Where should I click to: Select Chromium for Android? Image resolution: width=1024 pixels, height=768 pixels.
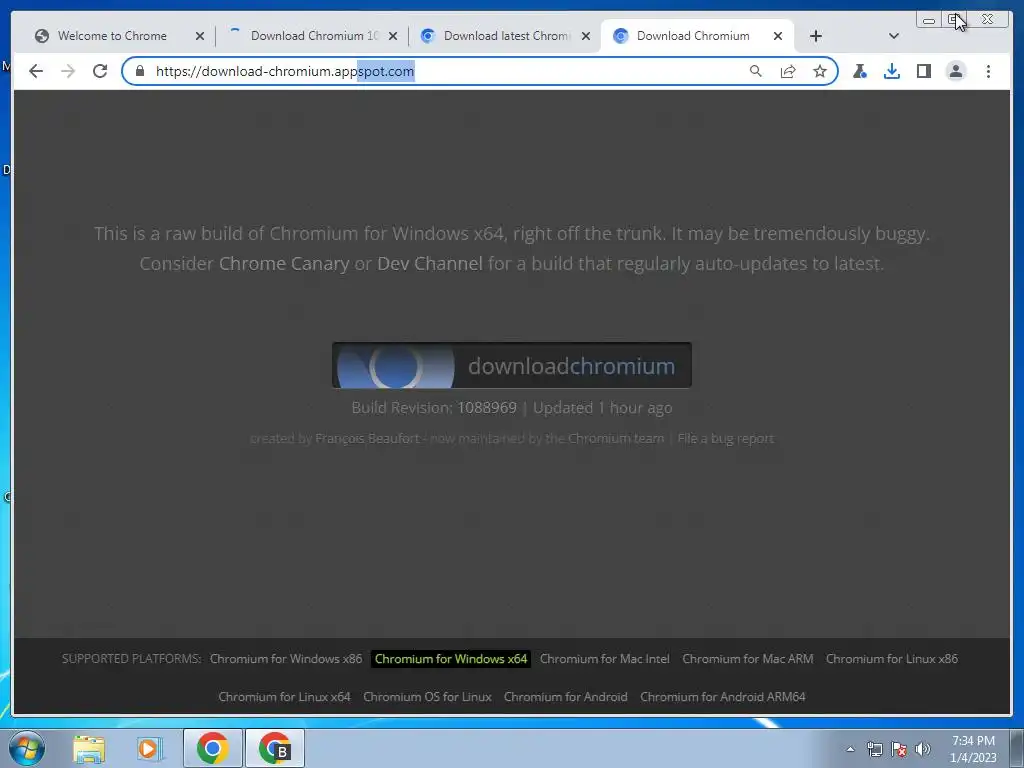[566, 697]
